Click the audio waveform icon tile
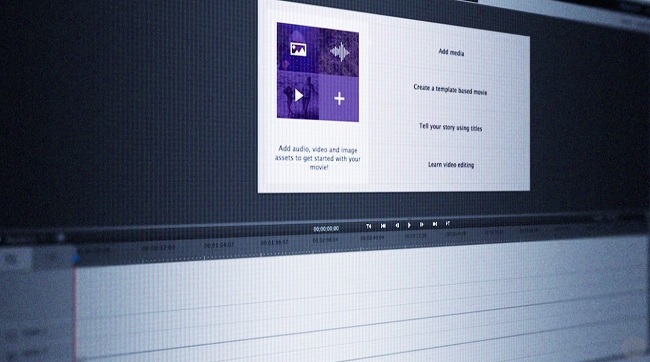Viewport: 650px width, 362px height. (340, 53)
